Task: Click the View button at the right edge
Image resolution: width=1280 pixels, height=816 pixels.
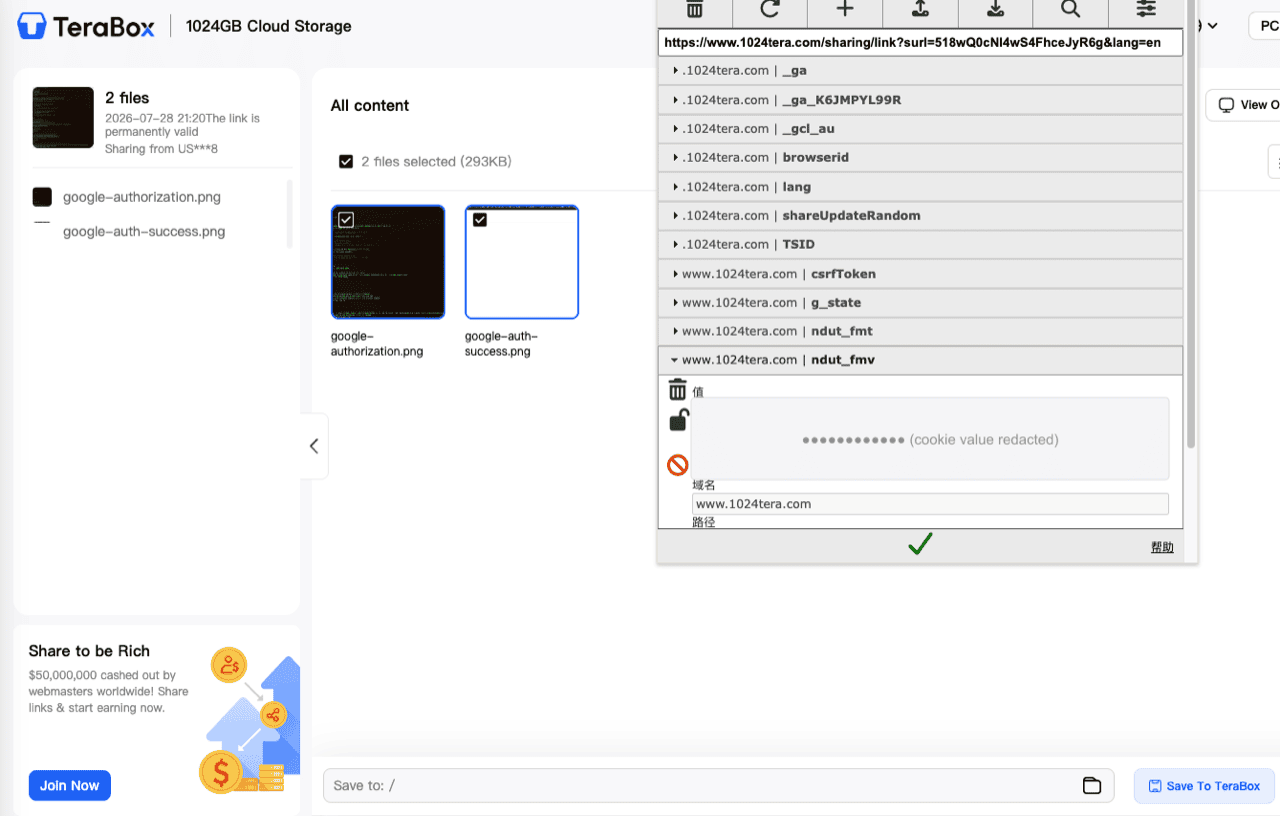Action: tap(1244, 105)
